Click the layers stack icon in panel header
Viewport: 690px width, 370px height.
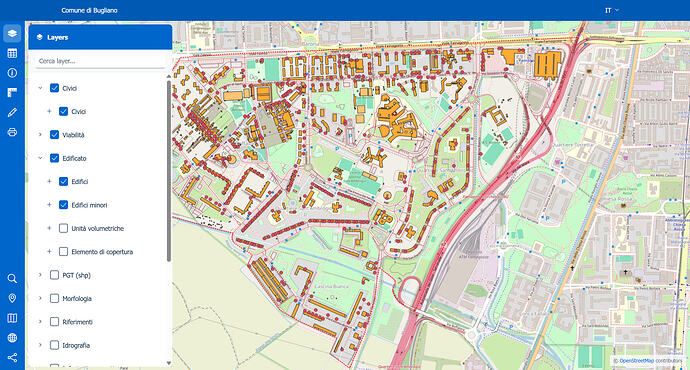pos(40,37)
